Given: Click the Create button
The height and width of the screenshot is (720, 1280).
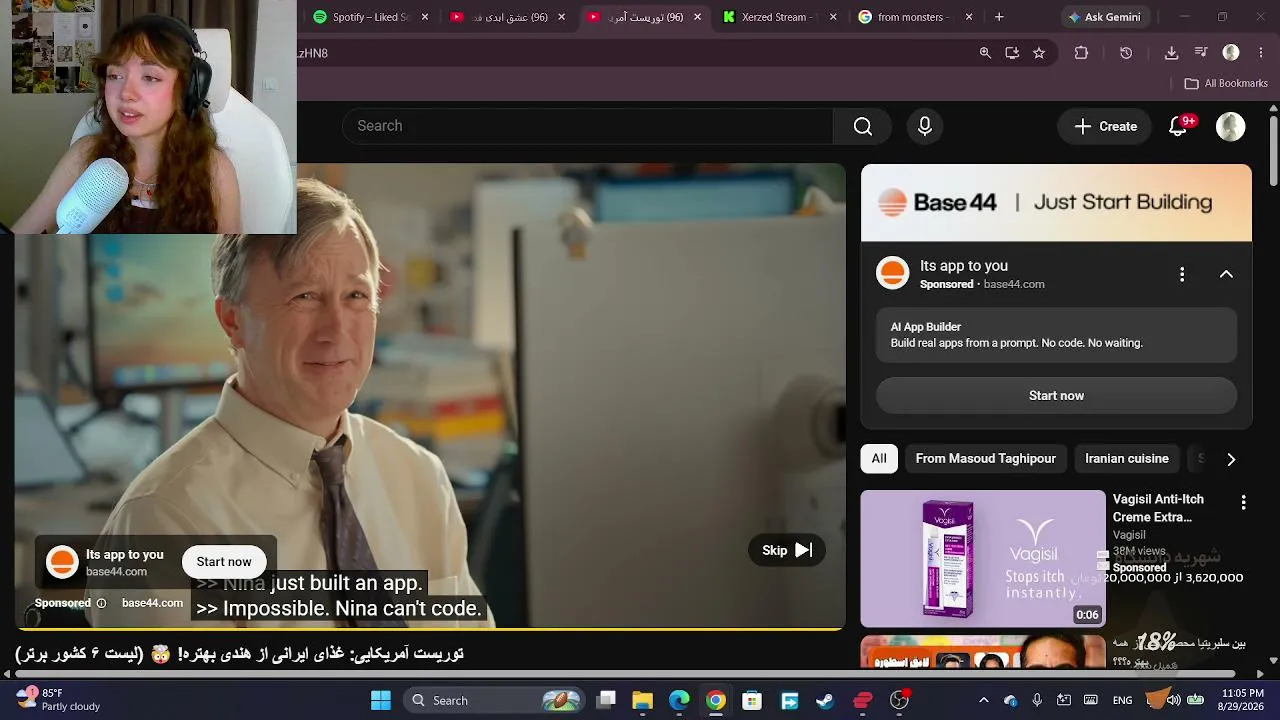Looking at the screenshot, I should coord(1105,126).
